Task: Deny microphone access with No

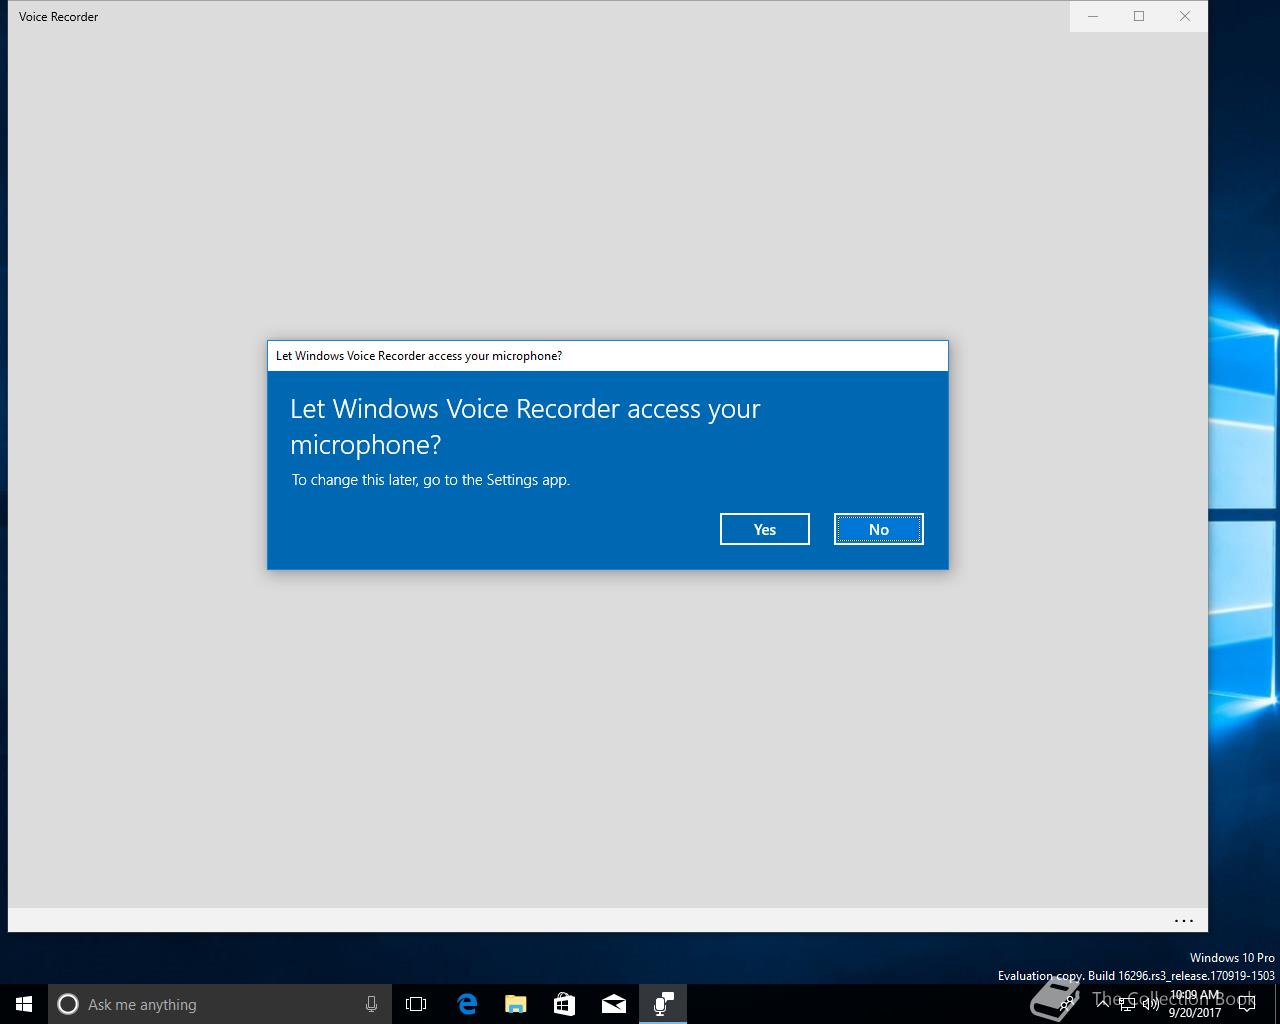Action: (879, 529)
